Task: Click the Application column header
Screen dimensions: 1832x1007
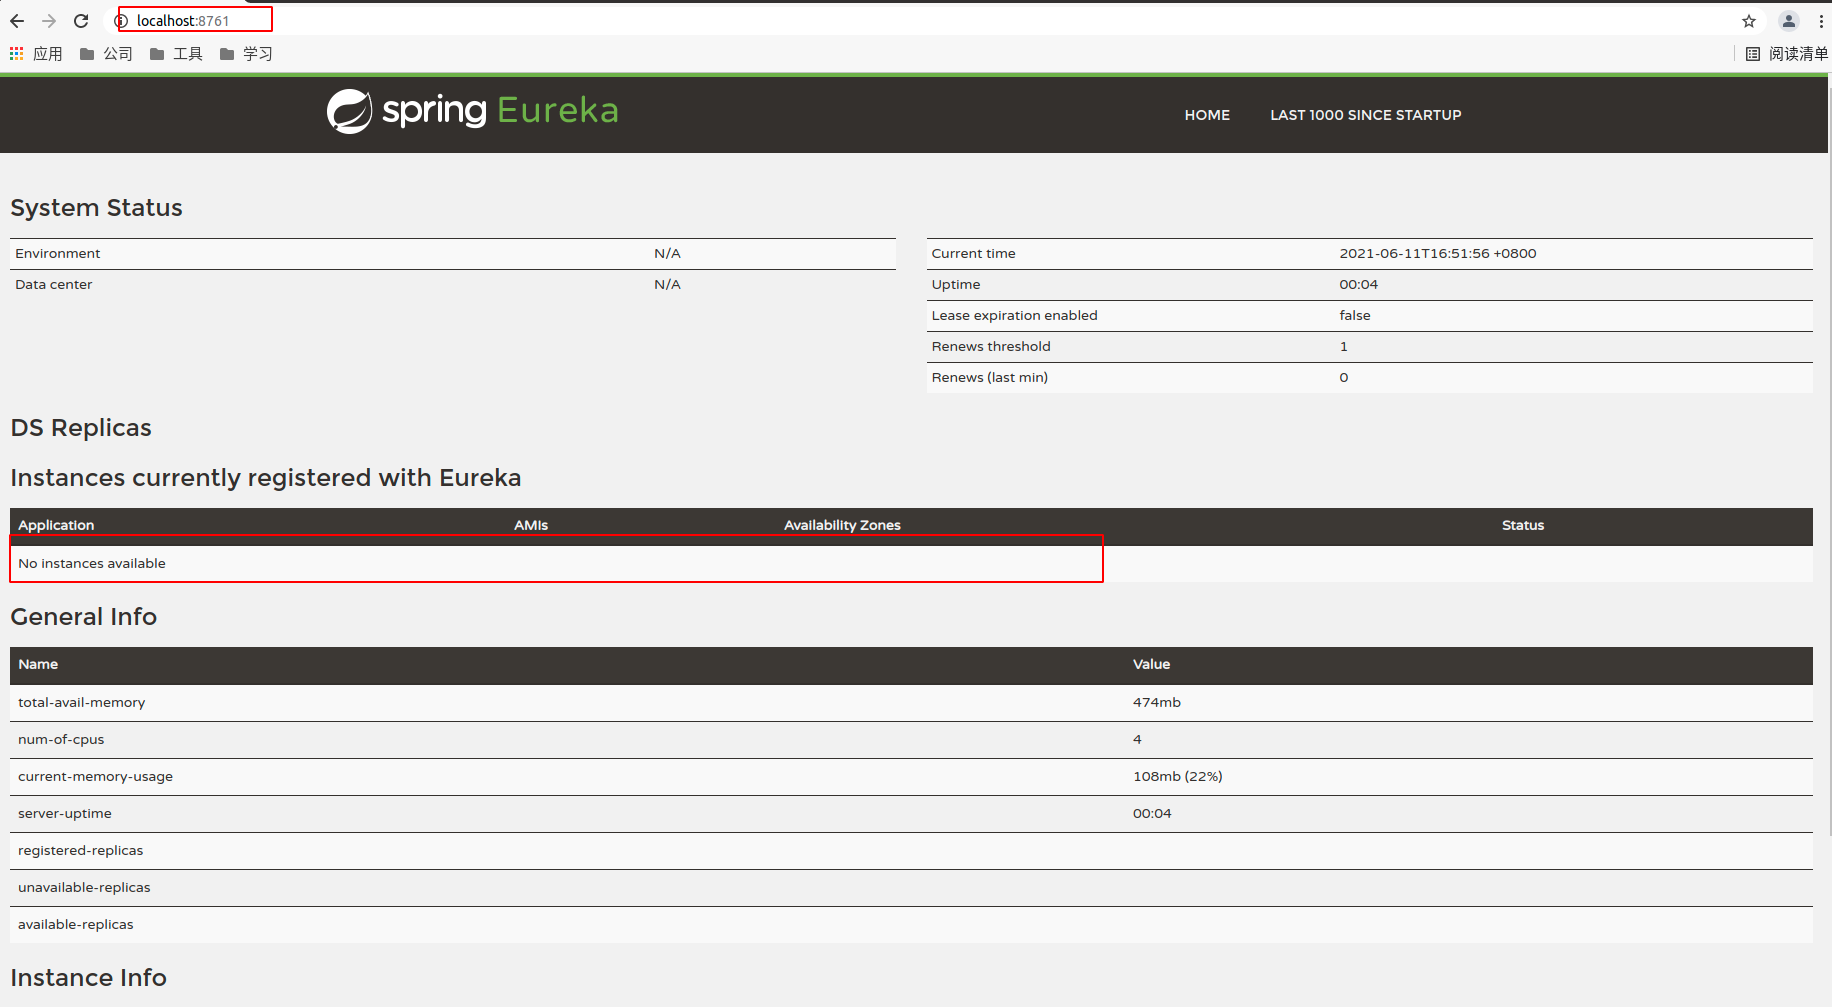Action: (56, 526)
